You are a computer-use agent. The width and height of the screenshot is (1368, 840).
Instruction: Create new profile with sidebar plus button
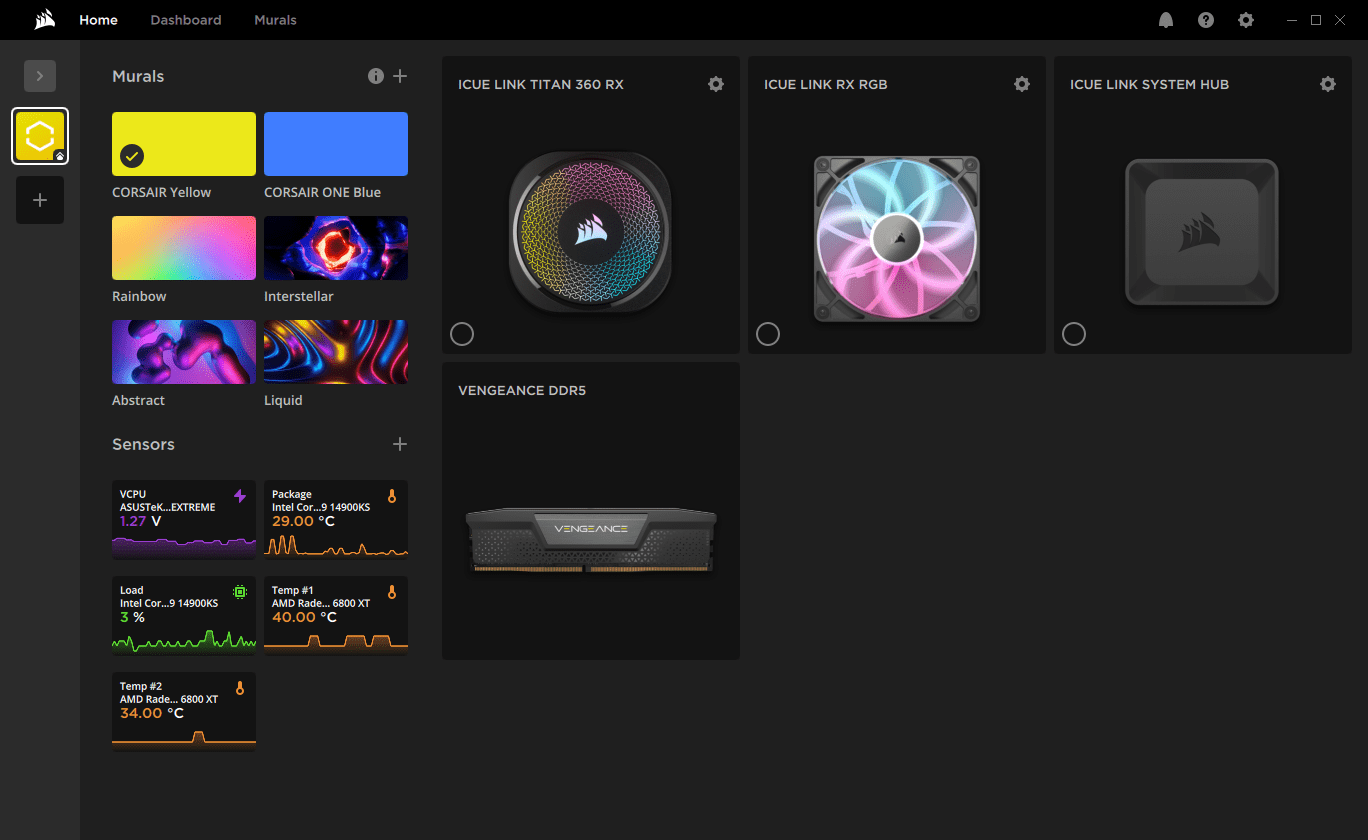point(40,200)
